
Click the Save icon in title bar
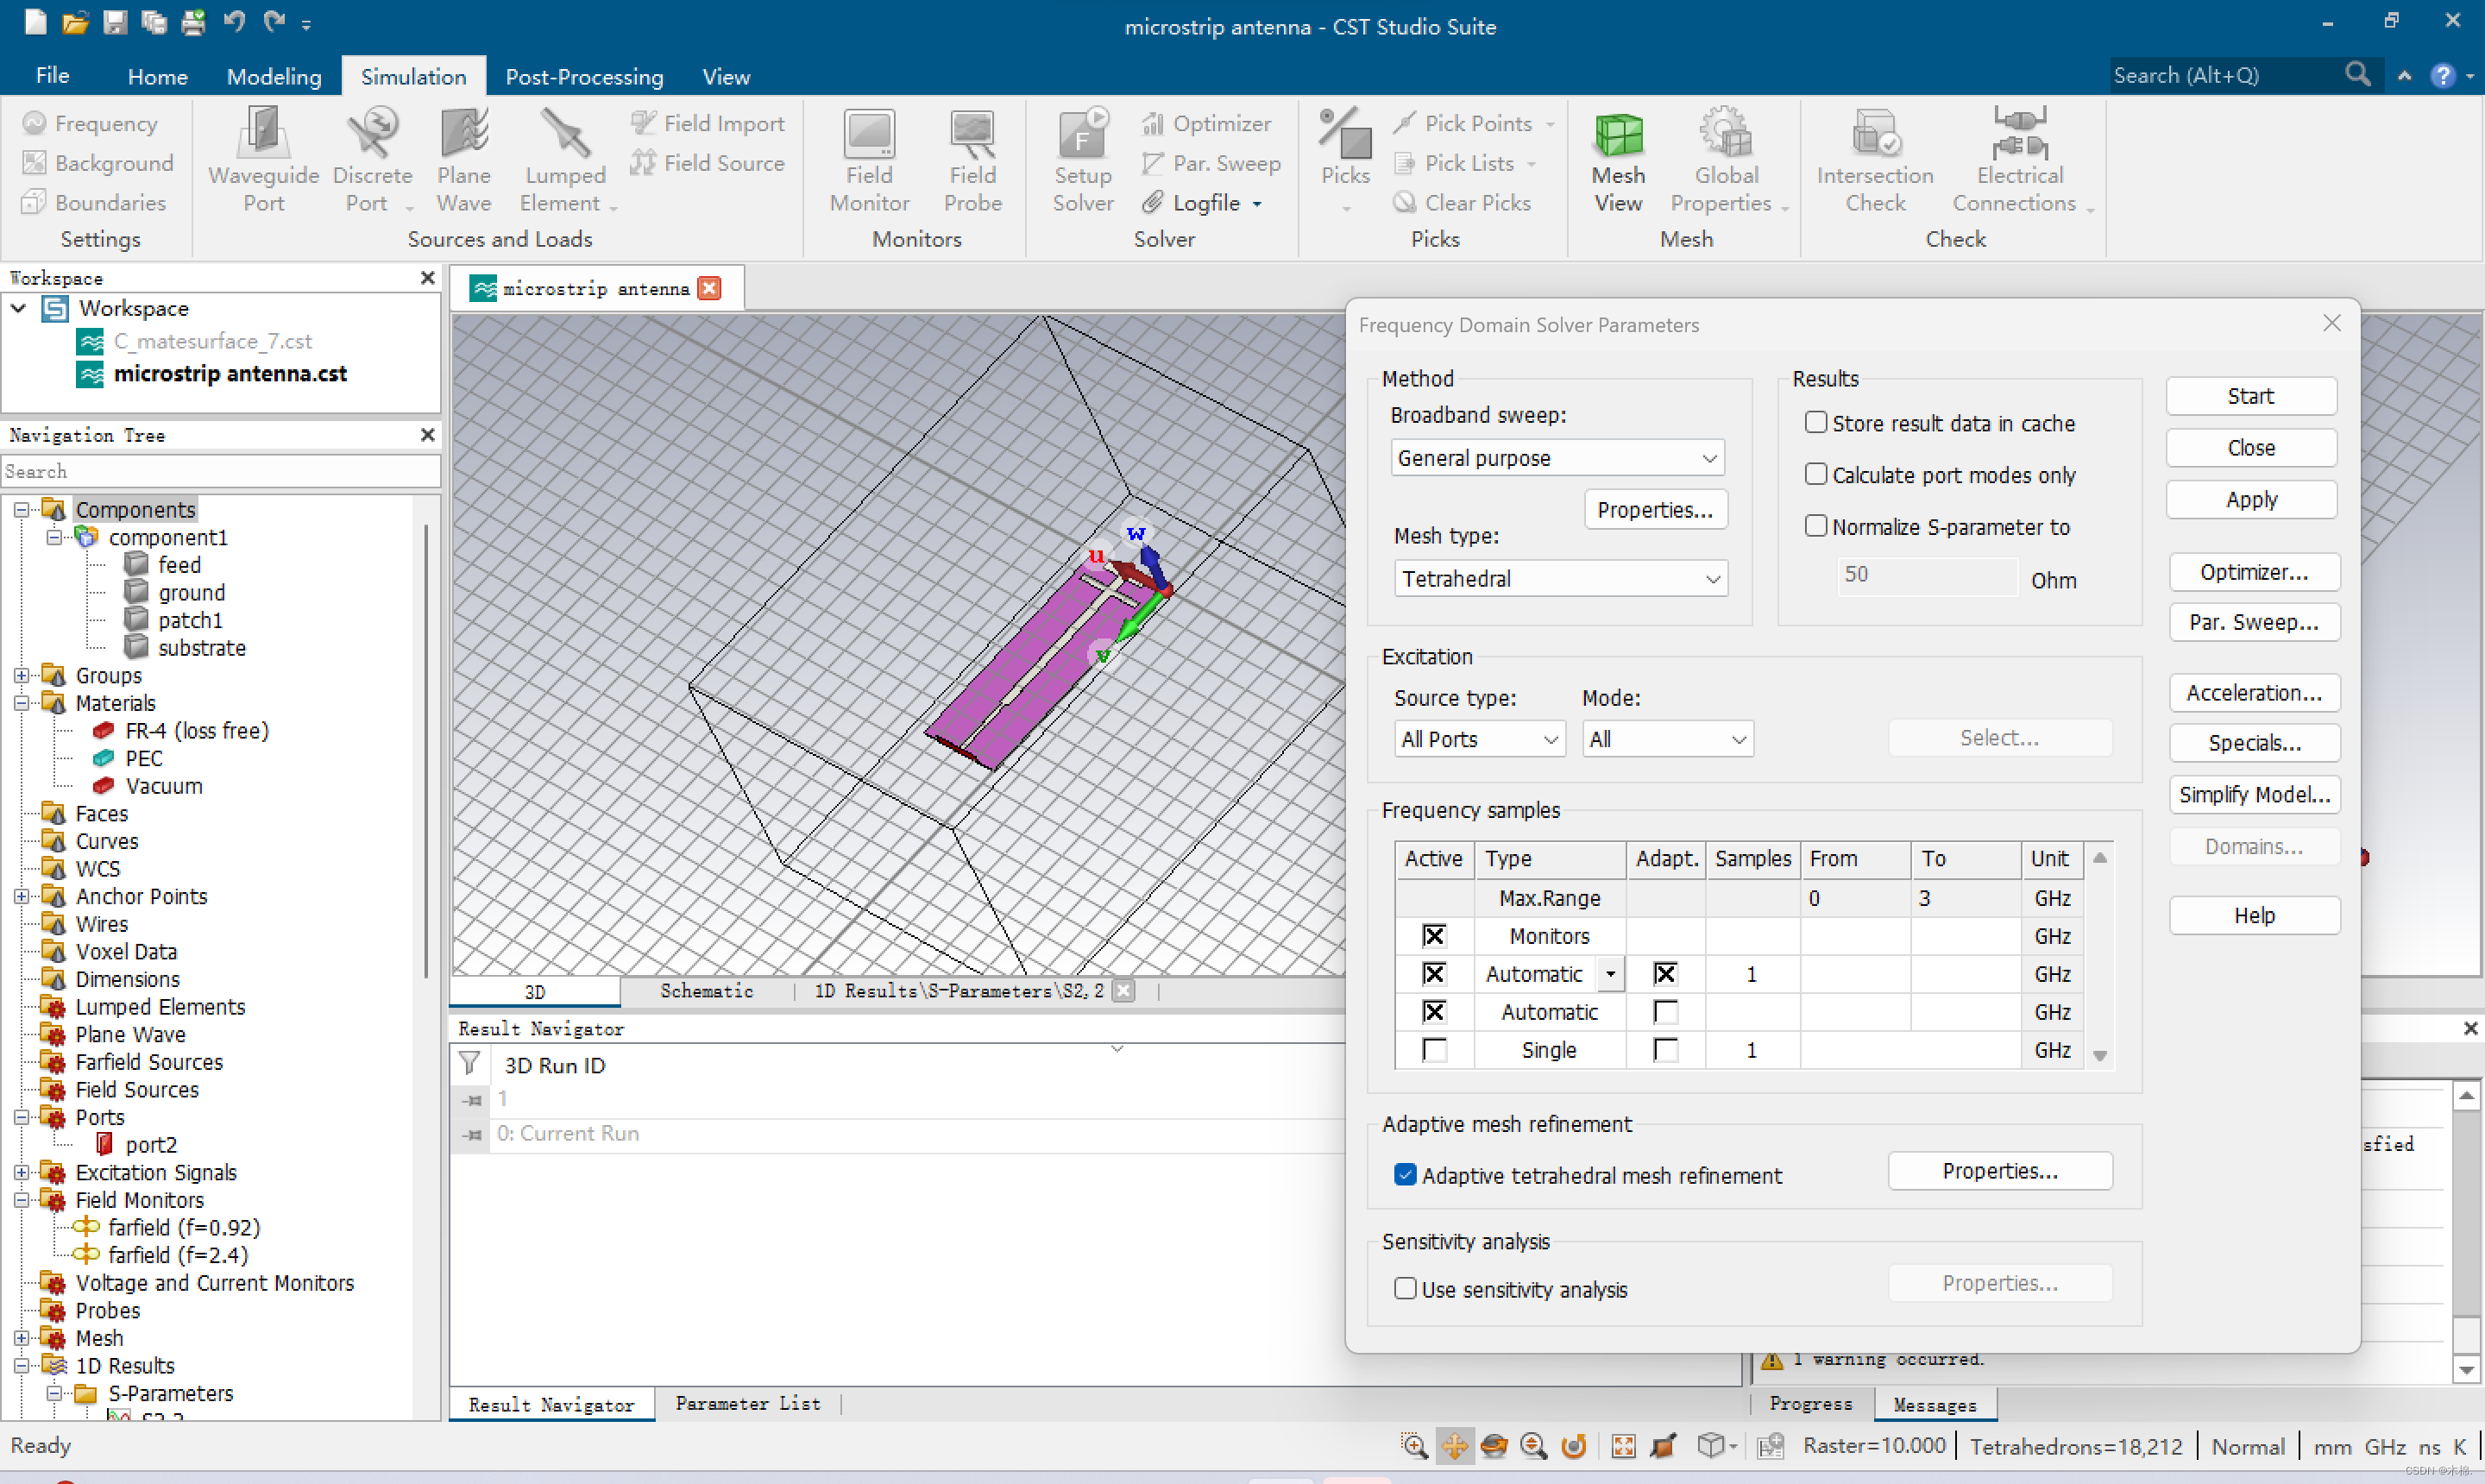pos(115,22)
